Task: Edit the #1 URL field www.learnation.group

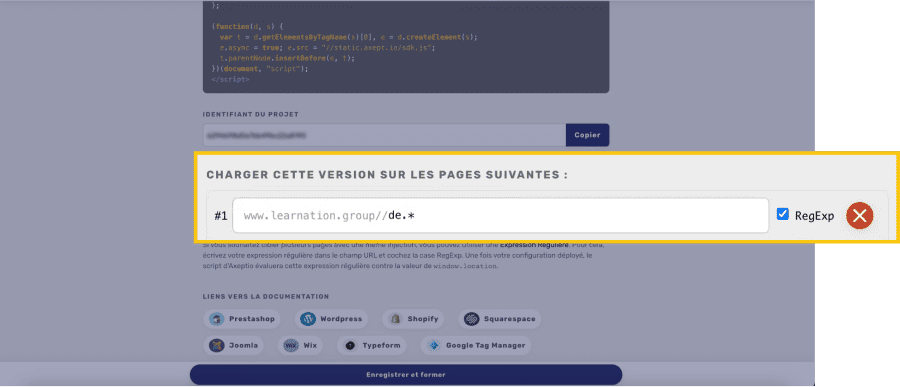Action: point(500,216)
